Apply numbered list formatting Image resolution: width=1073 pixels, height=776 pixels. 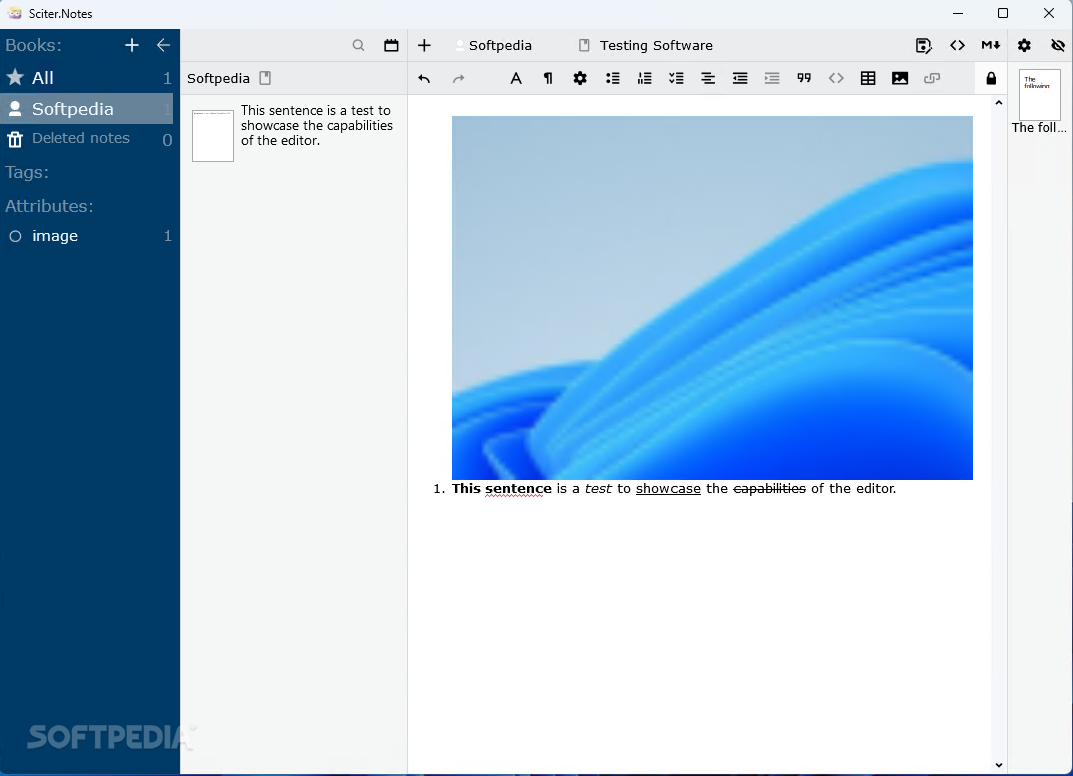click(645, 79)
